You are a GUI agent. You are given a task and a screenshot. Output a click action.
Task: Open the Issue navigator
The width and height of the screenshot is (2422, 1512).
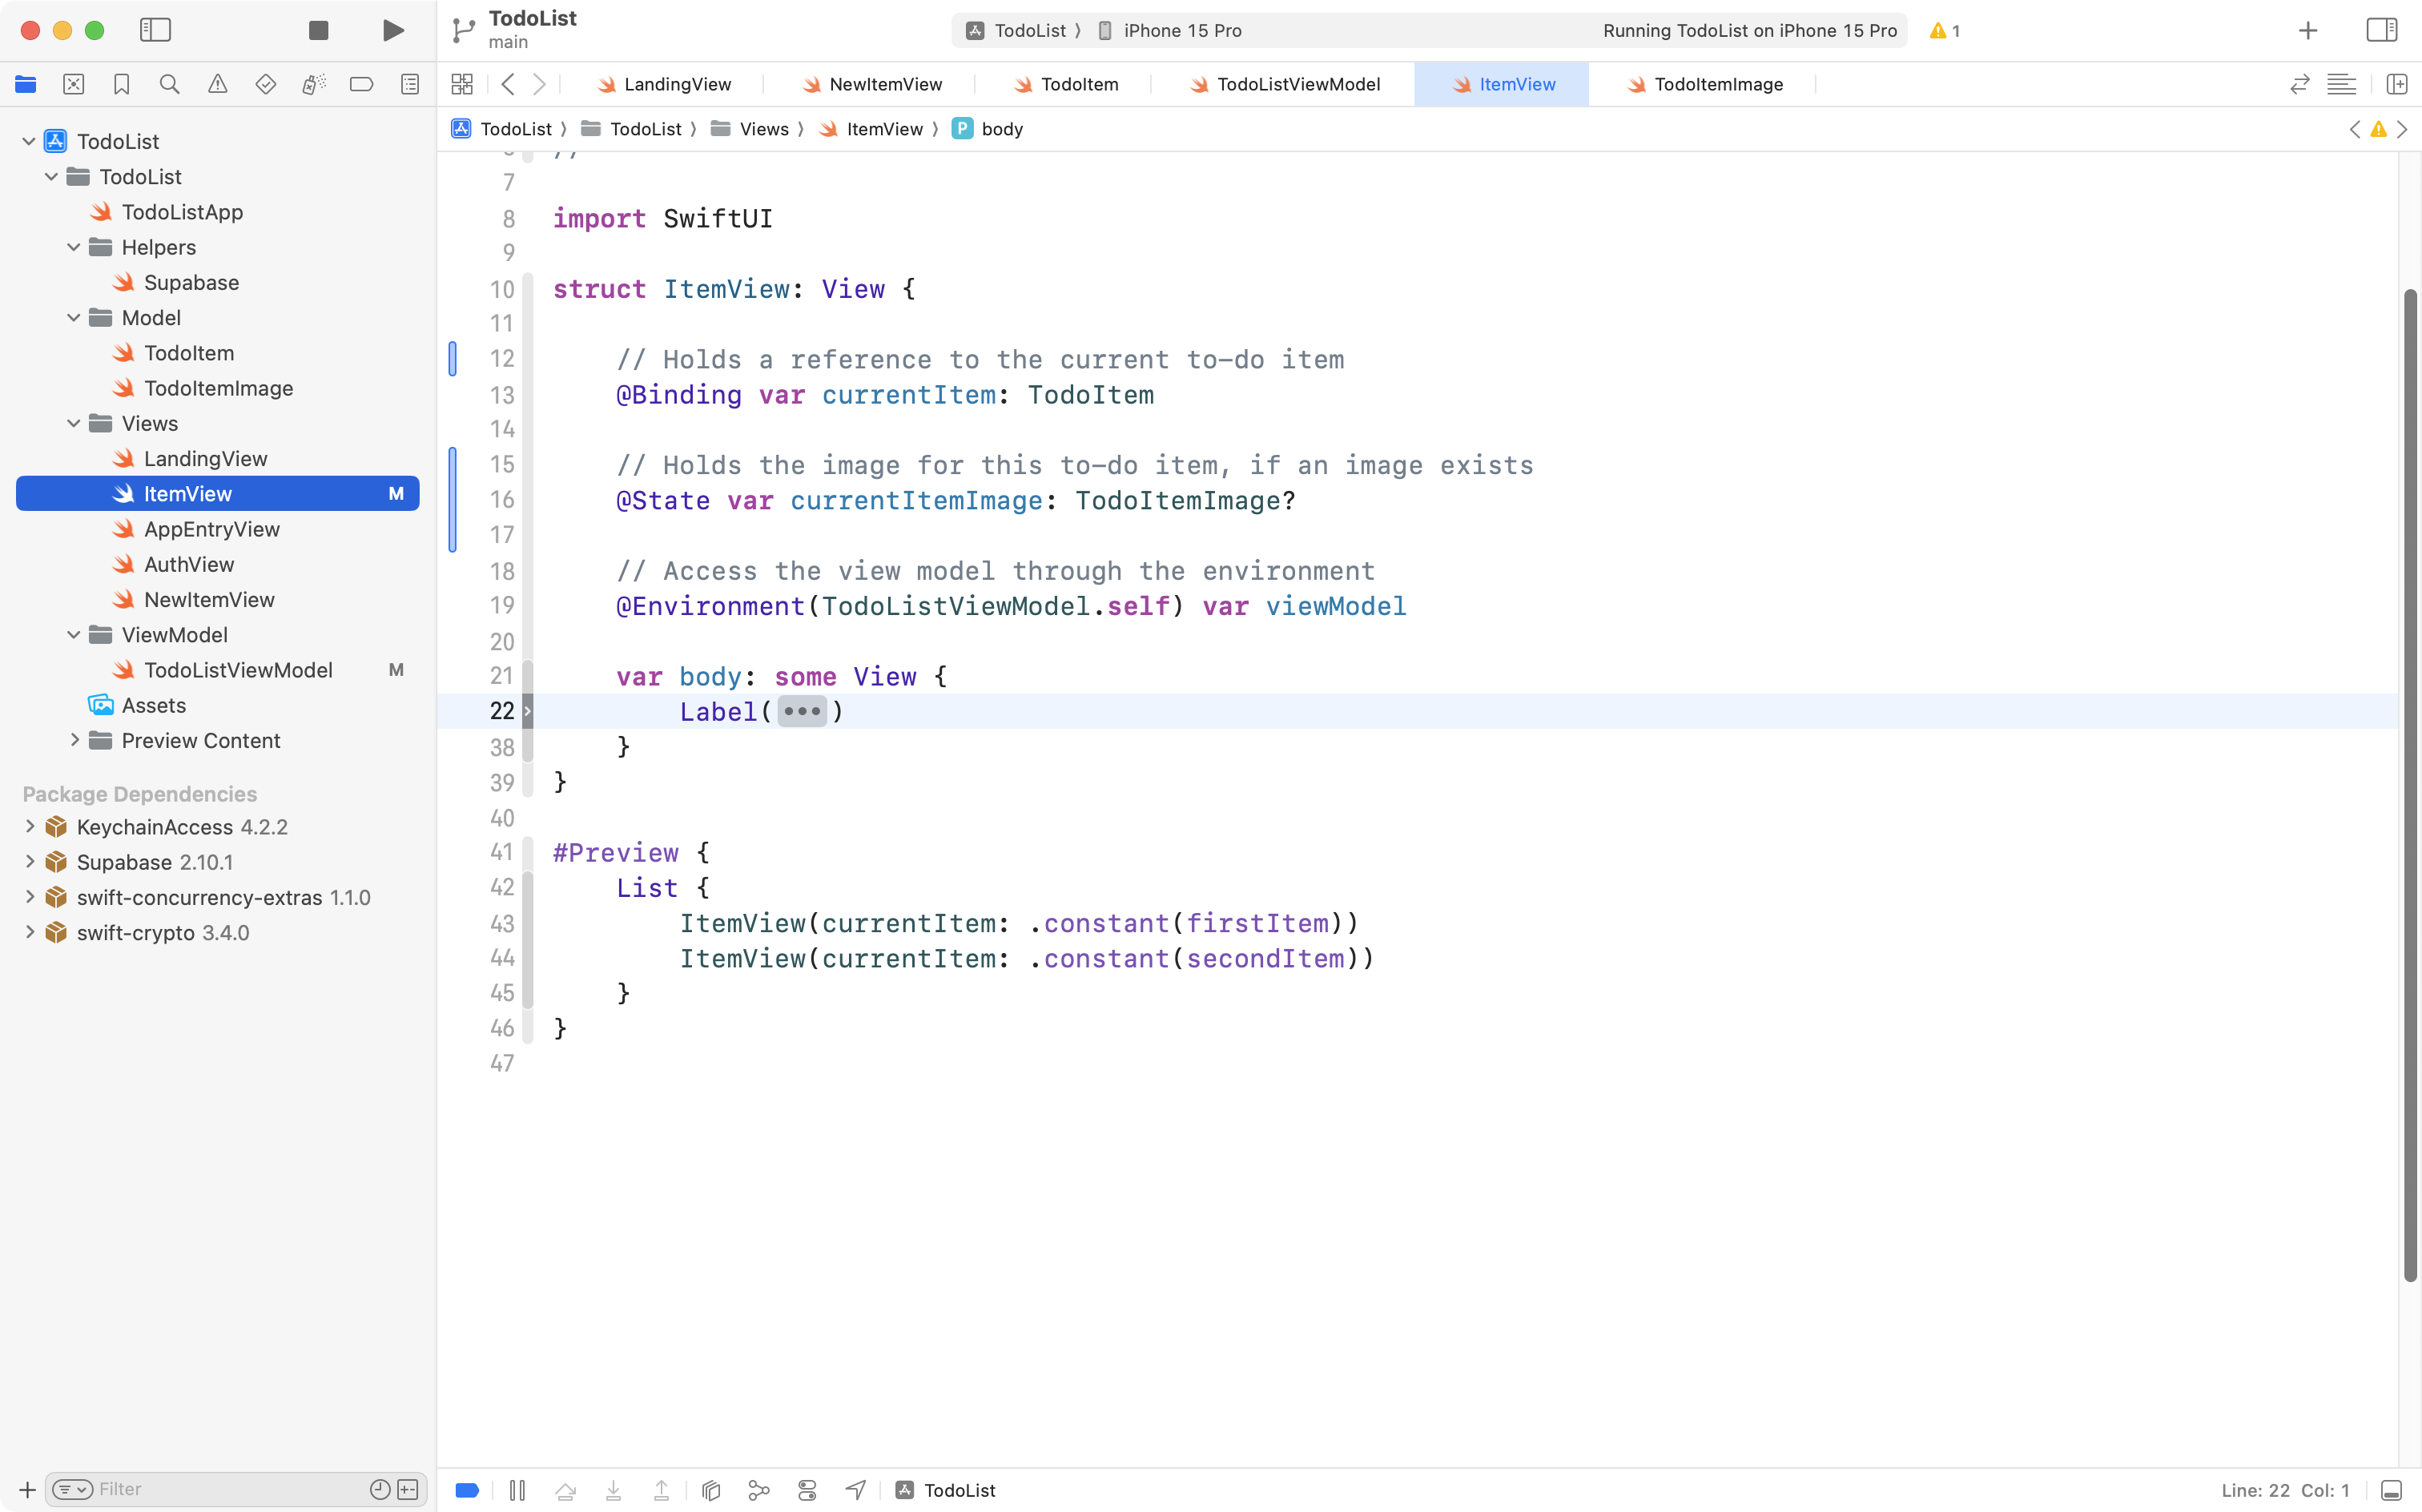pyautogui.click(x=218, y=84)
